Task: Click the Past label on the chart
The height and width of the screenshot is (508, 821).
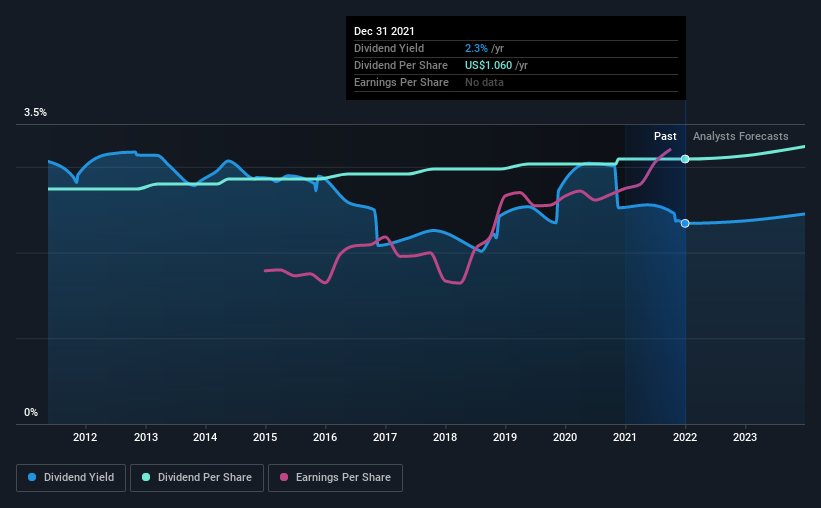Action: pos(665,136)
